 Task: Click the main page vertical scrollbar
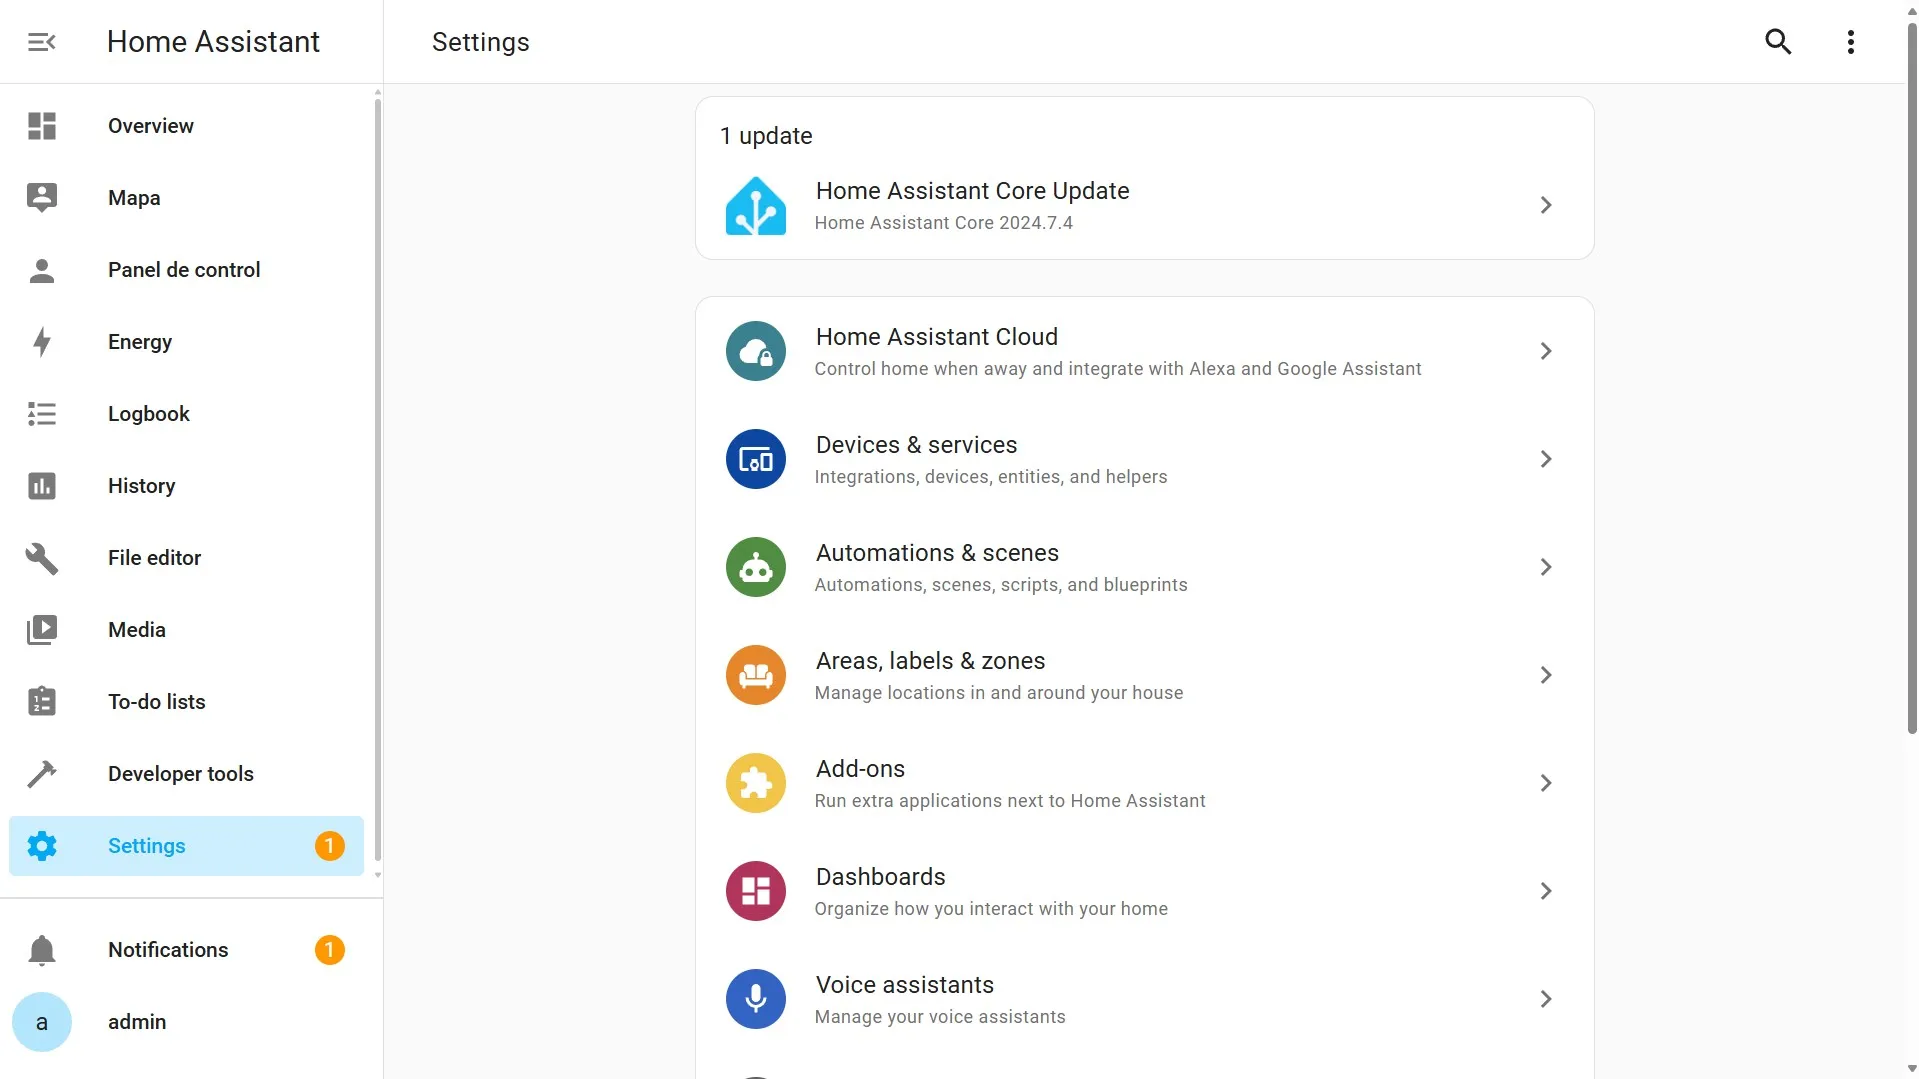tap(1911, 380)
